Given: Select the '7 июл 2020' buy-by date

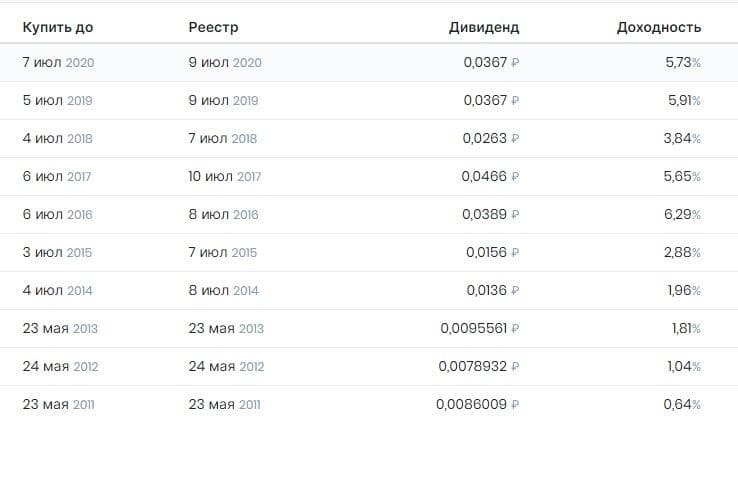Looking at the screenshot, I should pos(58,62).
